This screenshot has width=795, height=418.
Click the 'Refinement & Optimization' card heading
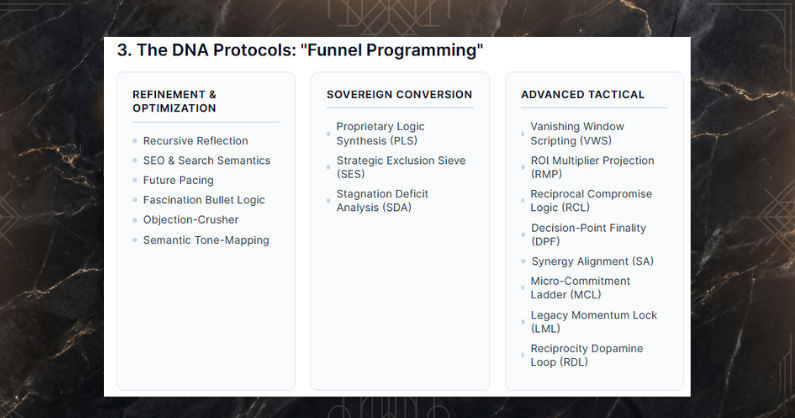click(x=174, y=101)
